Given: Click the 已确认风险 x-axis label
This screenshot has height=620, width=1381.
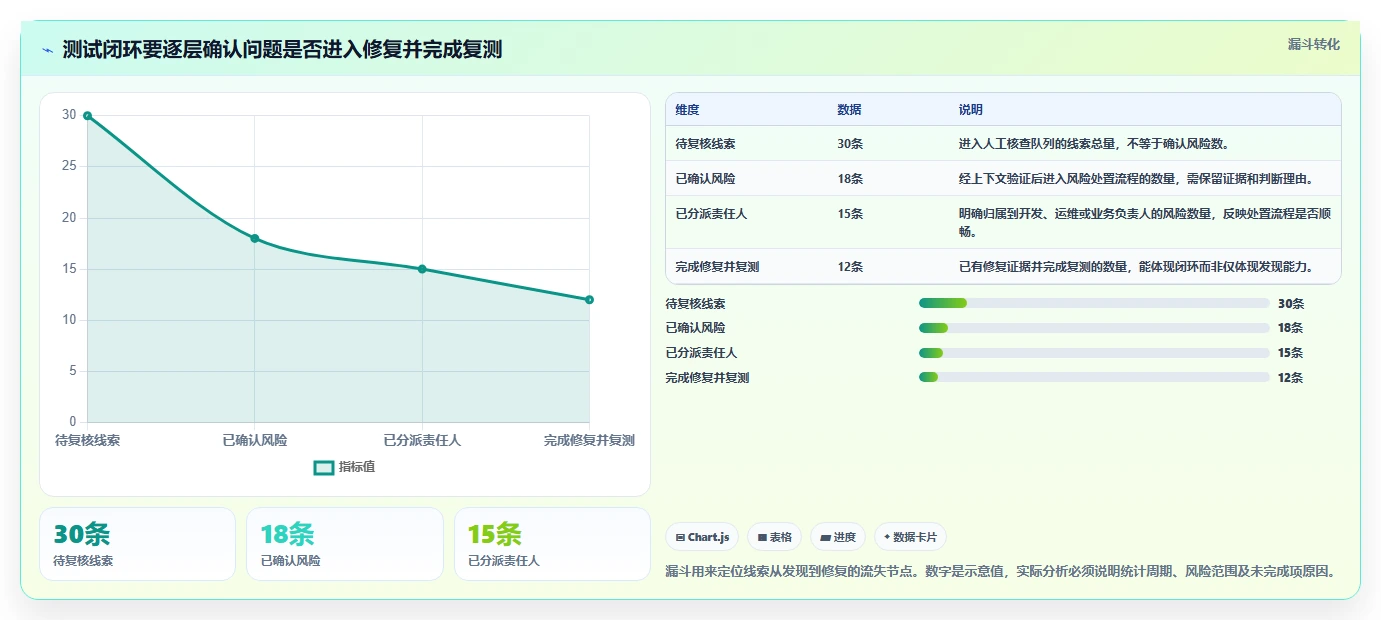Looking at the screenshot, I should click(255, 440).
